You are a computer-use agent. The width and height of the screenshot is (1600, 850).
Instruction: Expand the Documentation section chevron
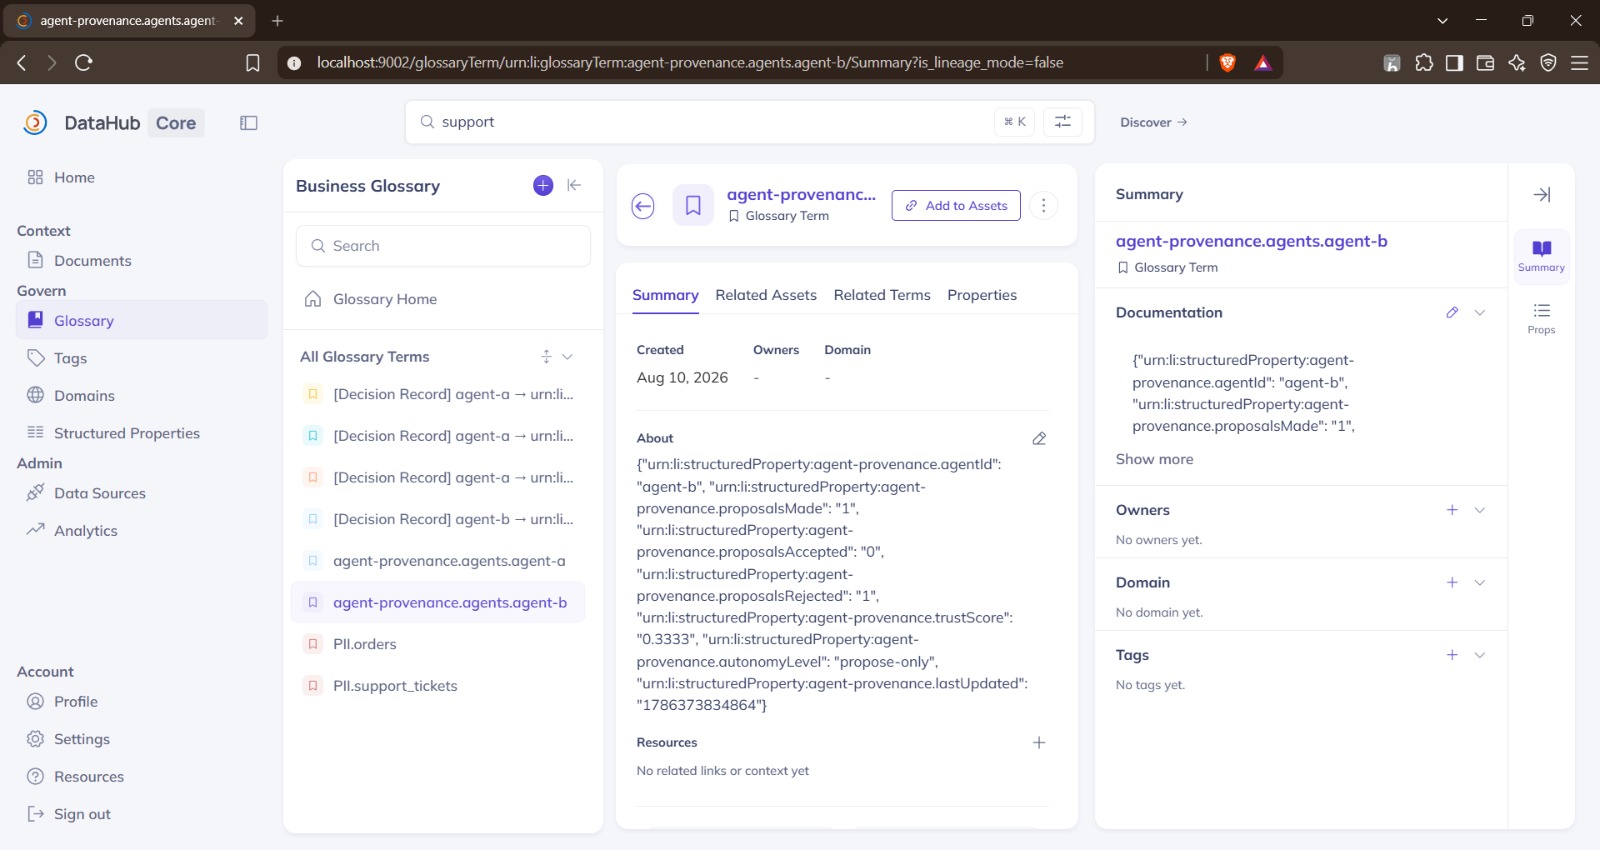click(1480, 312)
